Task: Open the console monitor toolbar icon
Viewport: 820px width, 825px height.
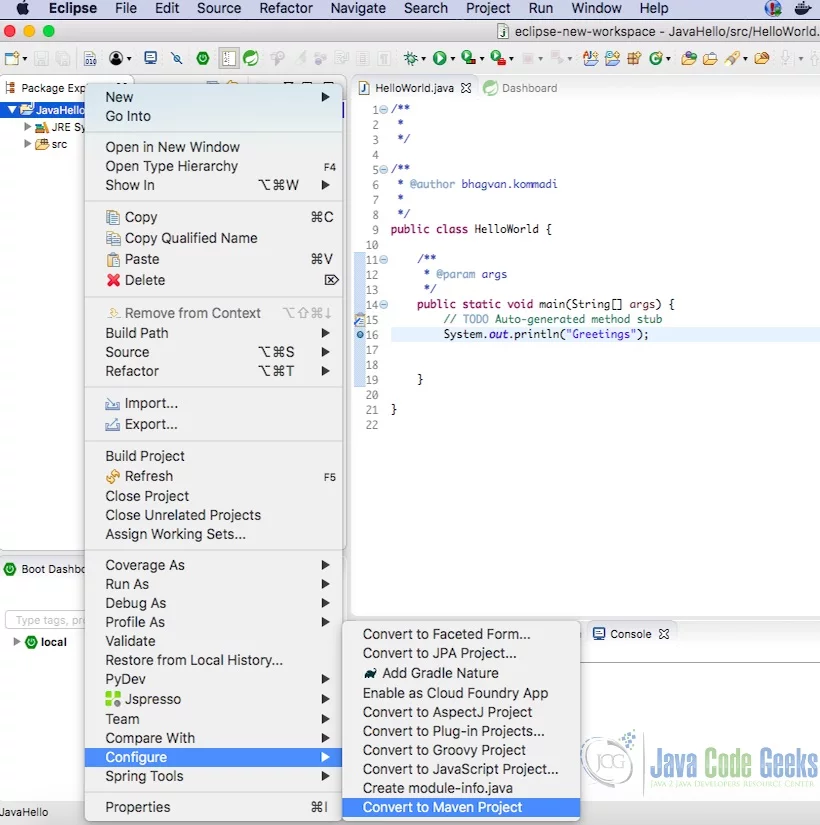Action: click(151, 58)
